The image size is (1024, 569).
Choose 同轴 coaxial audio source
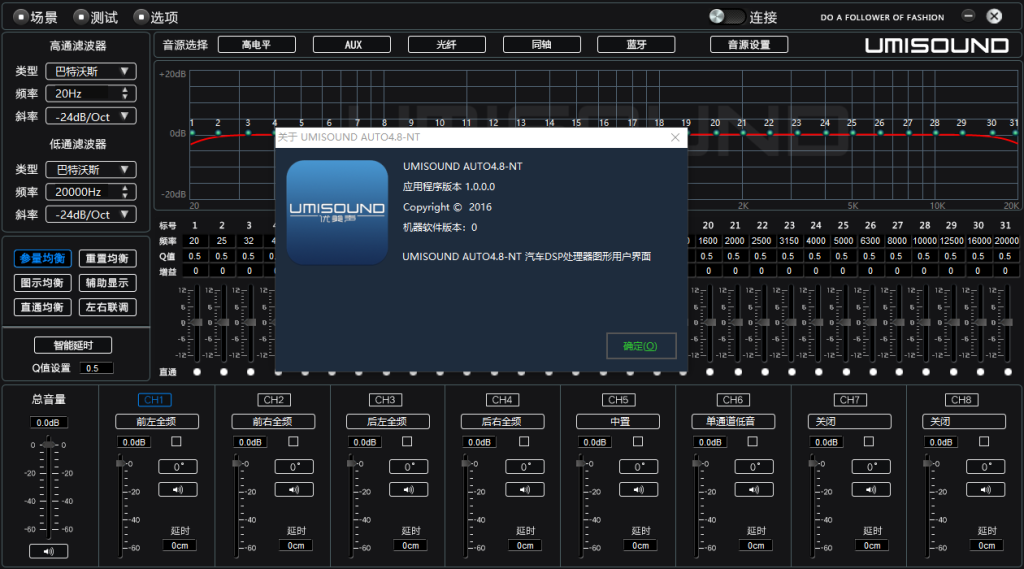tap(541, 44)
